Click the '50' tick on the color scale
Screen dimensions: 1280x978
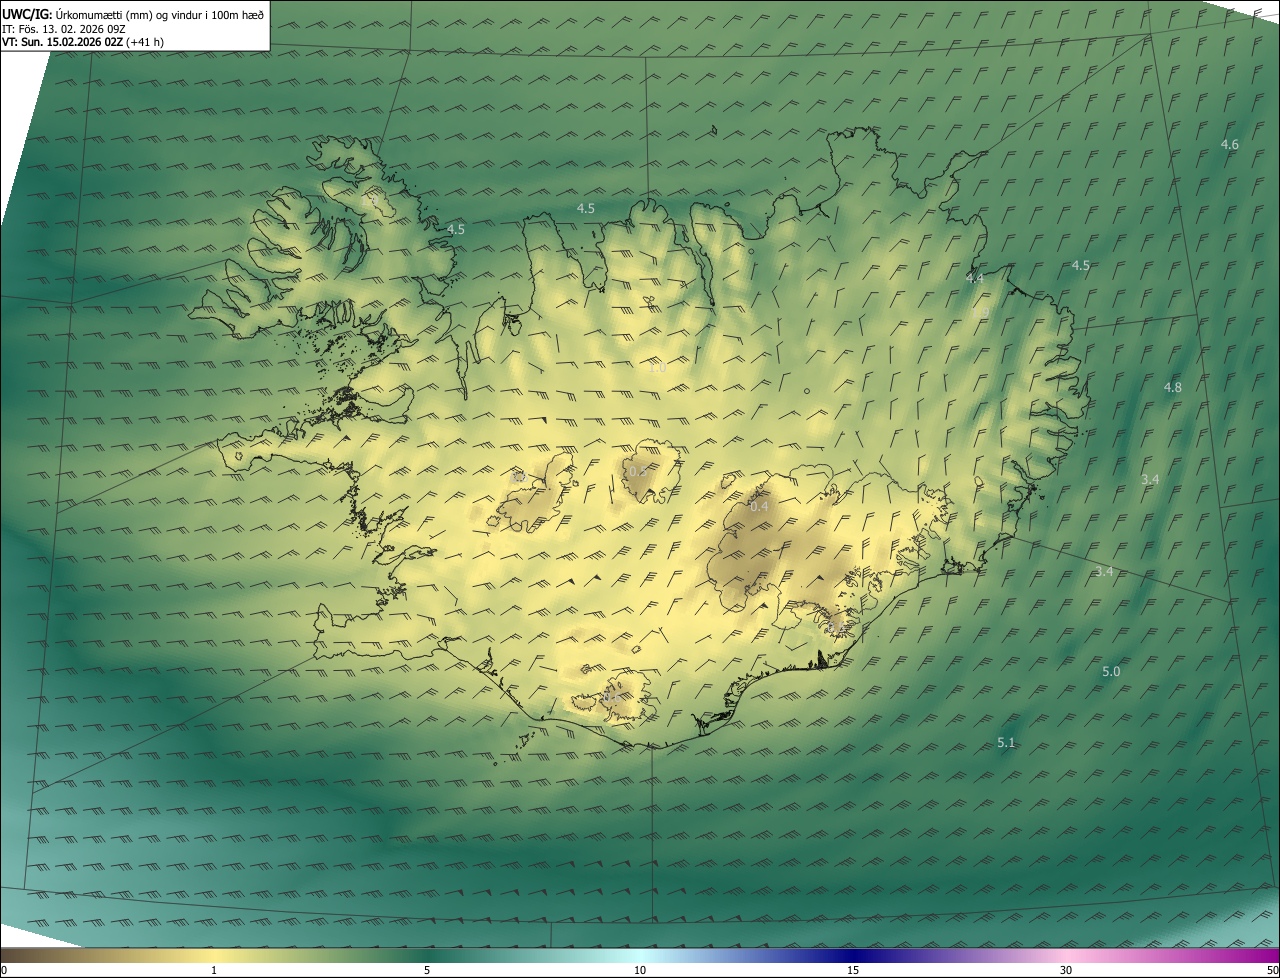1272,970
